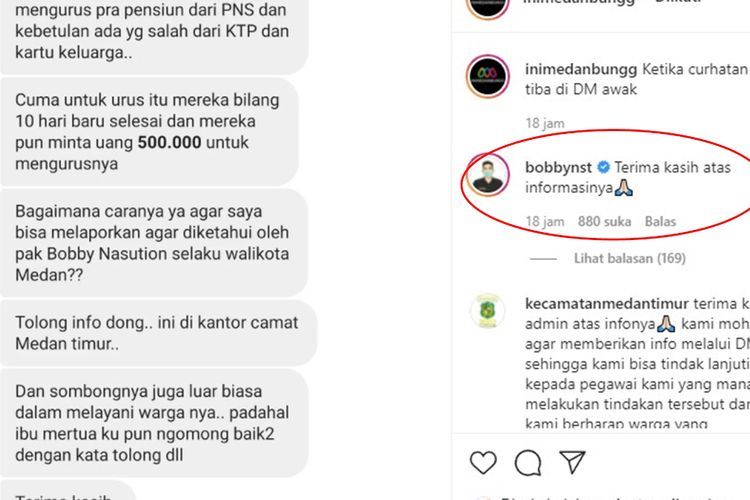Expand Lihat balasan (169) replies
Image resolution: width=750 pixels, height=500 pixels.
point(629,258)
